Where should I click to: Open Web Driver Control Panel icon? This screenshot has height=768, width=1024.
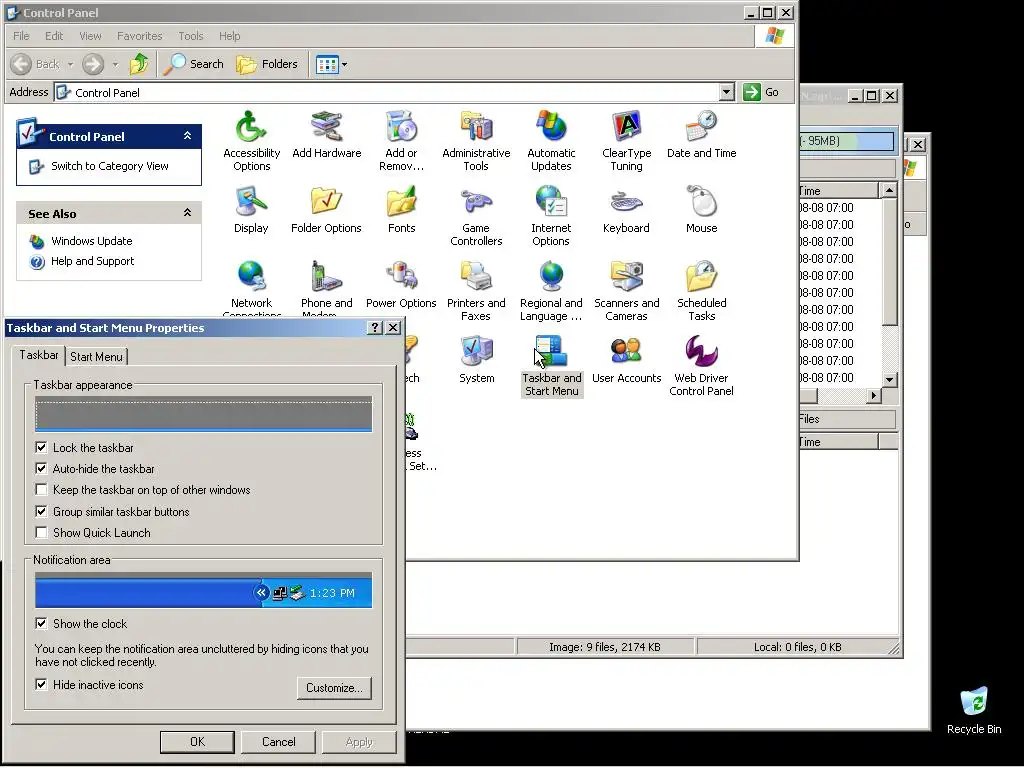701,366
